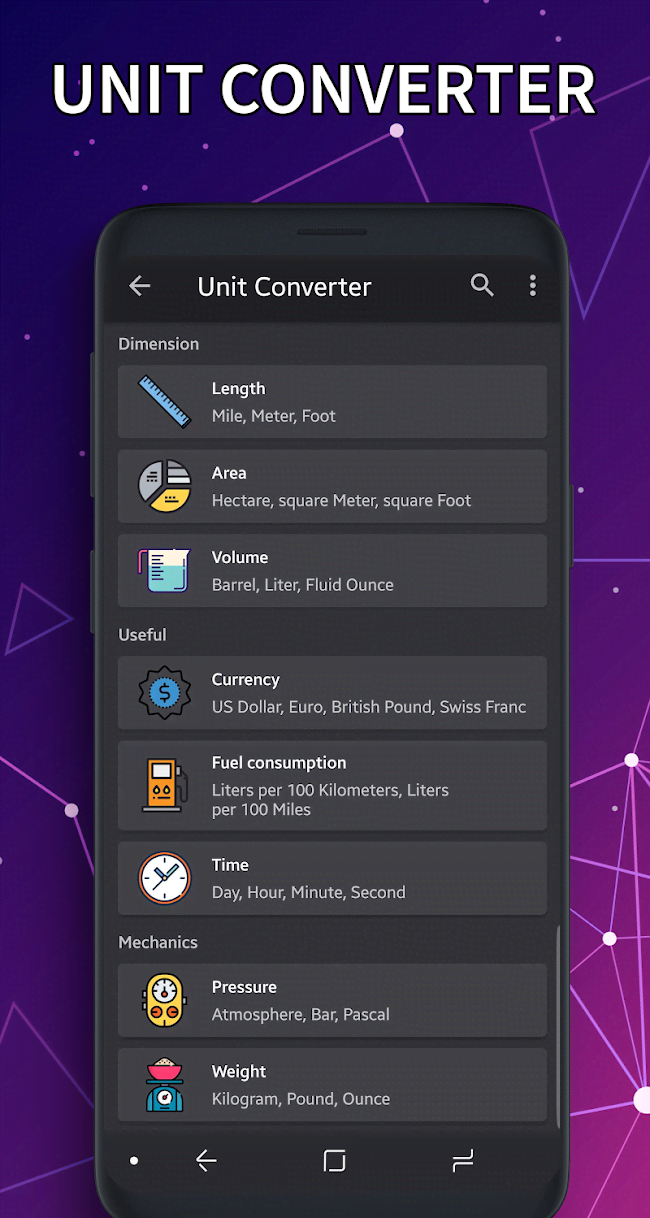The image size is (650, 1218).
Task: Open the three-dot overflow menu
Action: coord(532,285)
